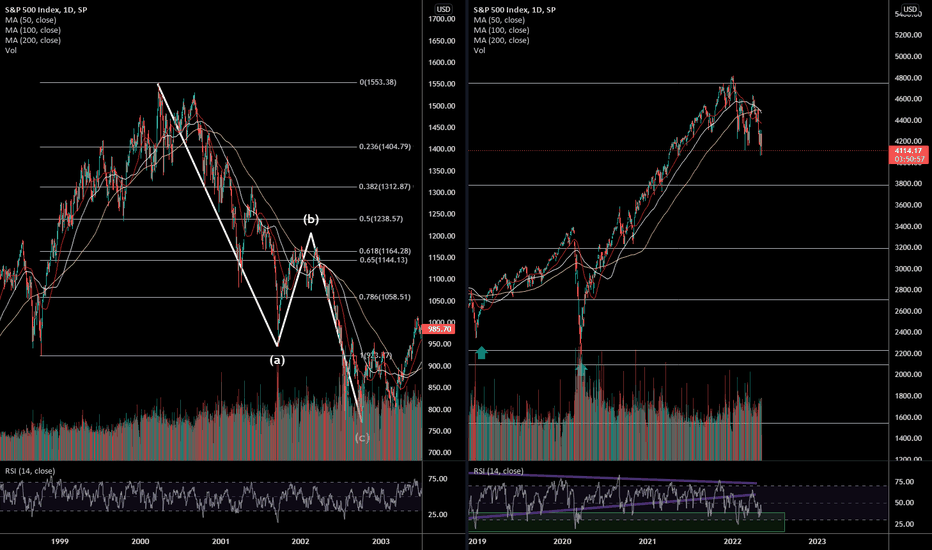This screenshot has height=550, width=932.
Task: Select the (a) wave label
Action: (278, 360)
